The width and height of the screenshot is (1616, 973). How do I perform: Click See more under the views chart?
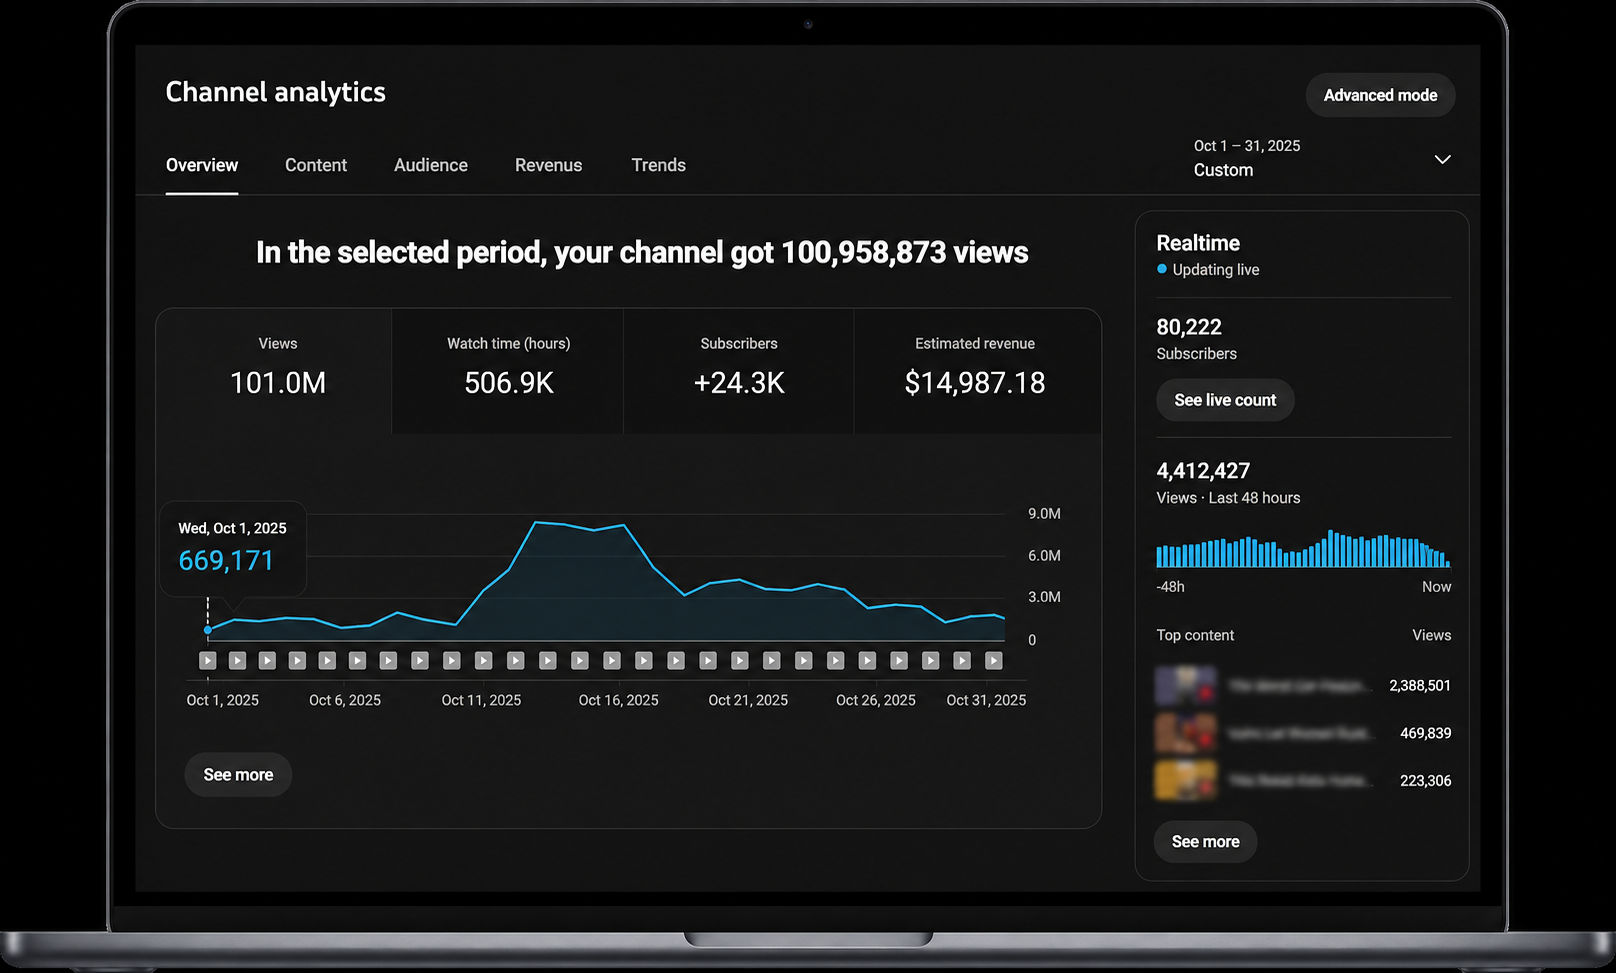(238, 775)
